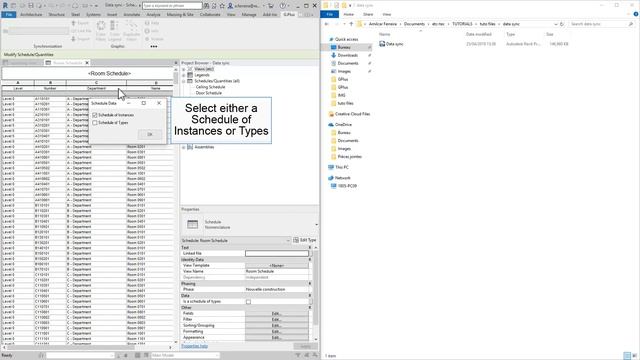Check the Schedule of Types checkbox
The image size is (640, 360).
[x=95, y=122]
